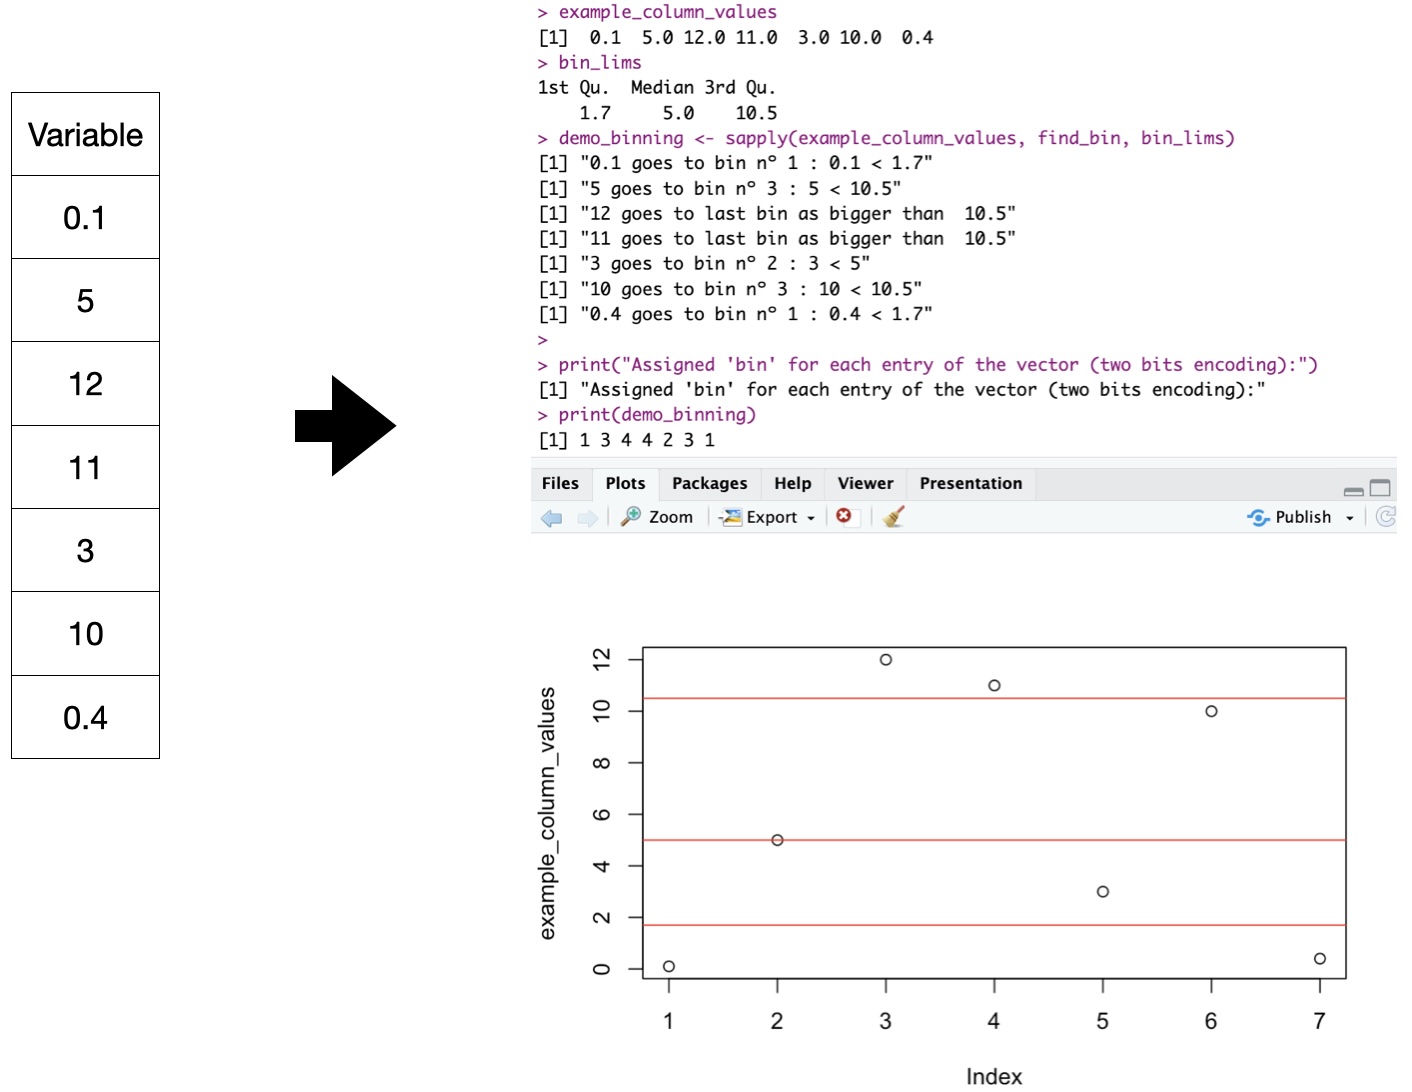Switch to the Viewer tab
The image size is (1412, 1092).
(865, 484)
